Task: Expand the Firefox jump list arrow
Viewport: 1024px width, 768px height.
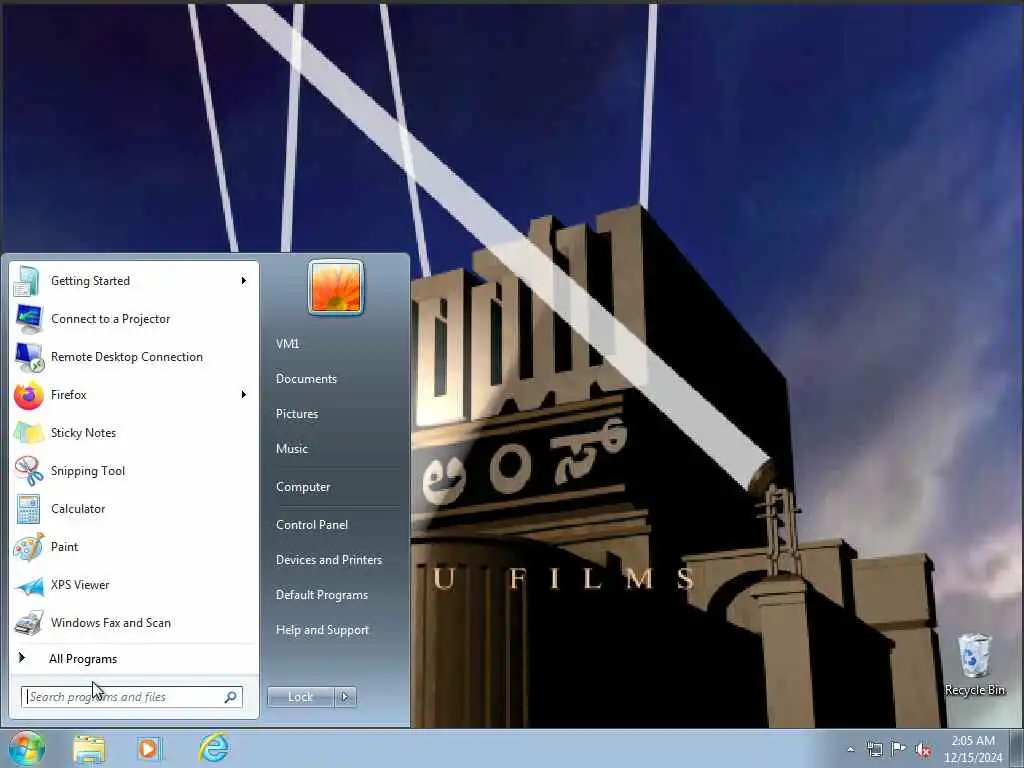Action: (x=244, y=394)
